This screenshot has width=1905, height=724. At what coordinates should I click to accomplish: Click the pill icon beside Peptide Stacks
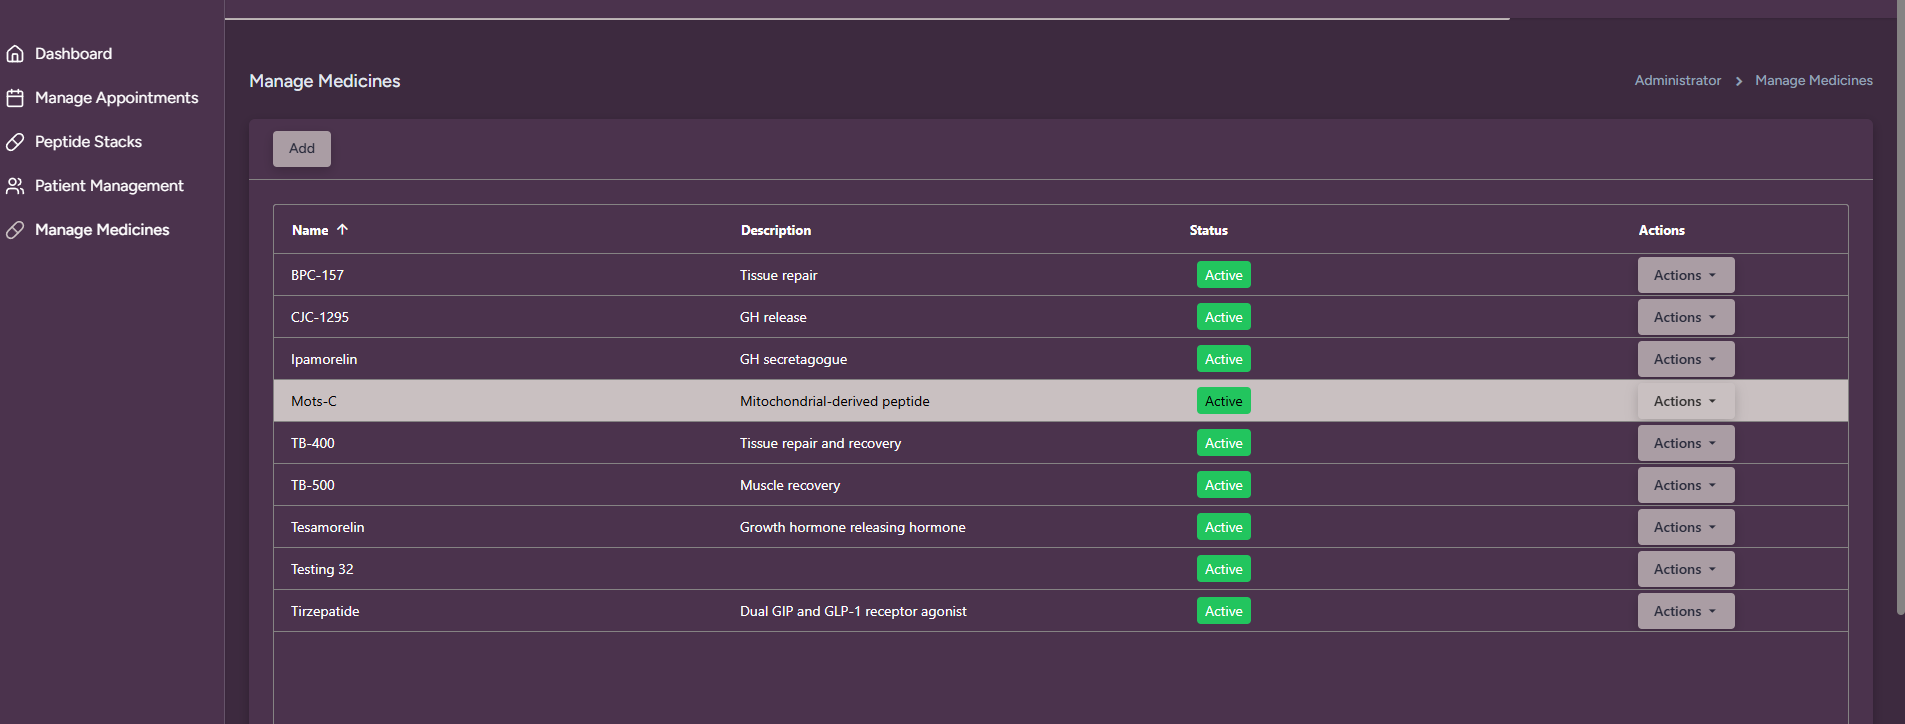tap(15, 142)
